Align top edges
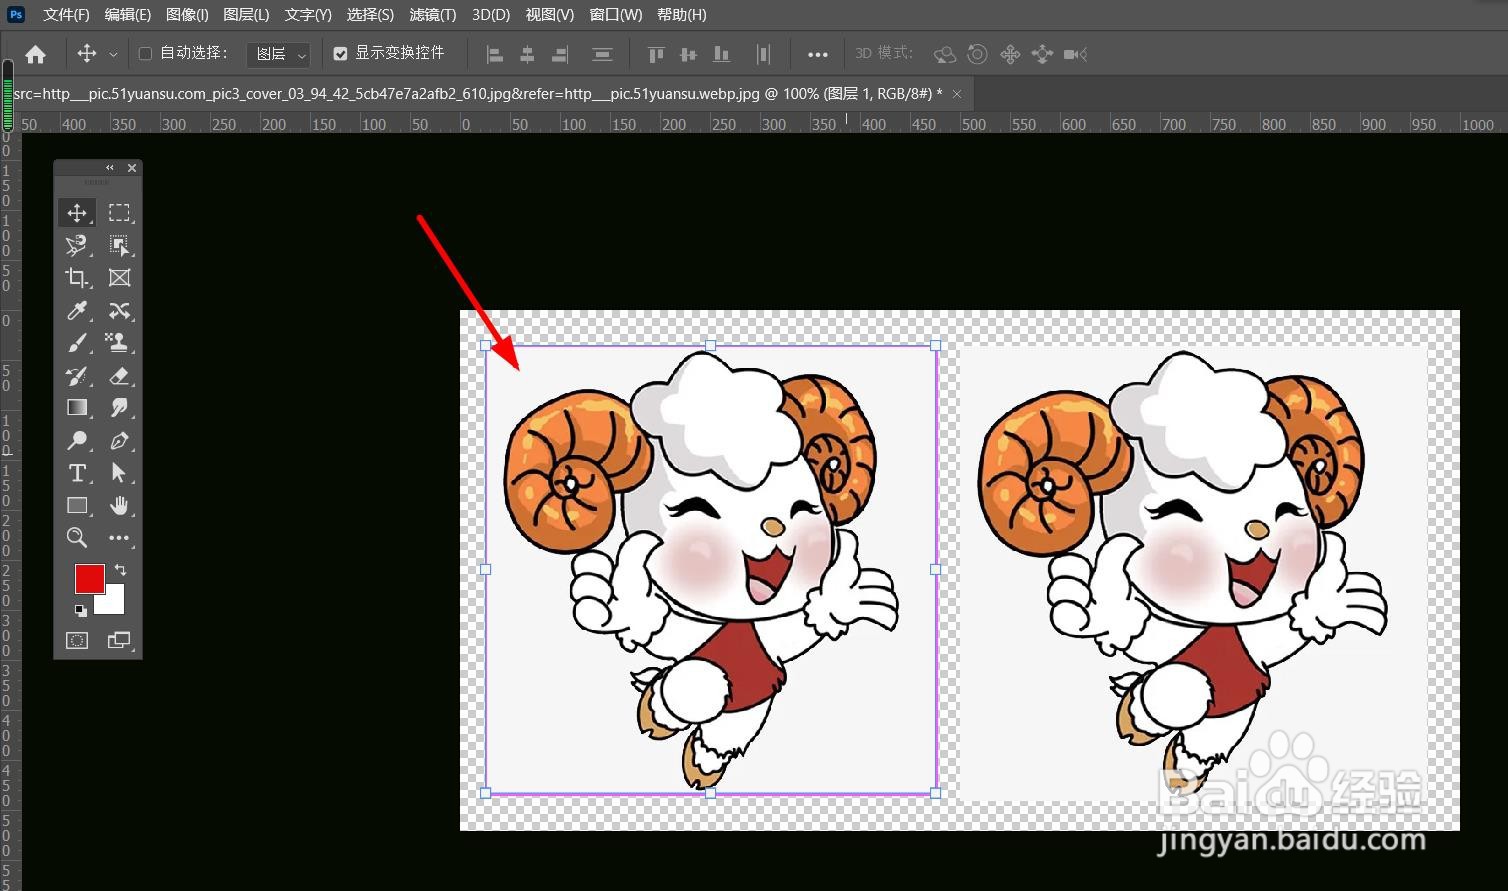The image size is (1508, 891). click(655, 54)
